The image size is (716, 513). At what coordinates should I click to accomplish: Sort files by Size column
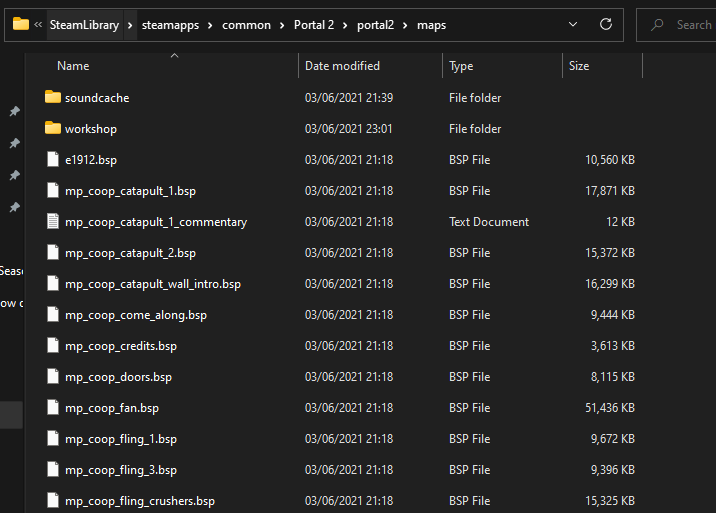579,66
